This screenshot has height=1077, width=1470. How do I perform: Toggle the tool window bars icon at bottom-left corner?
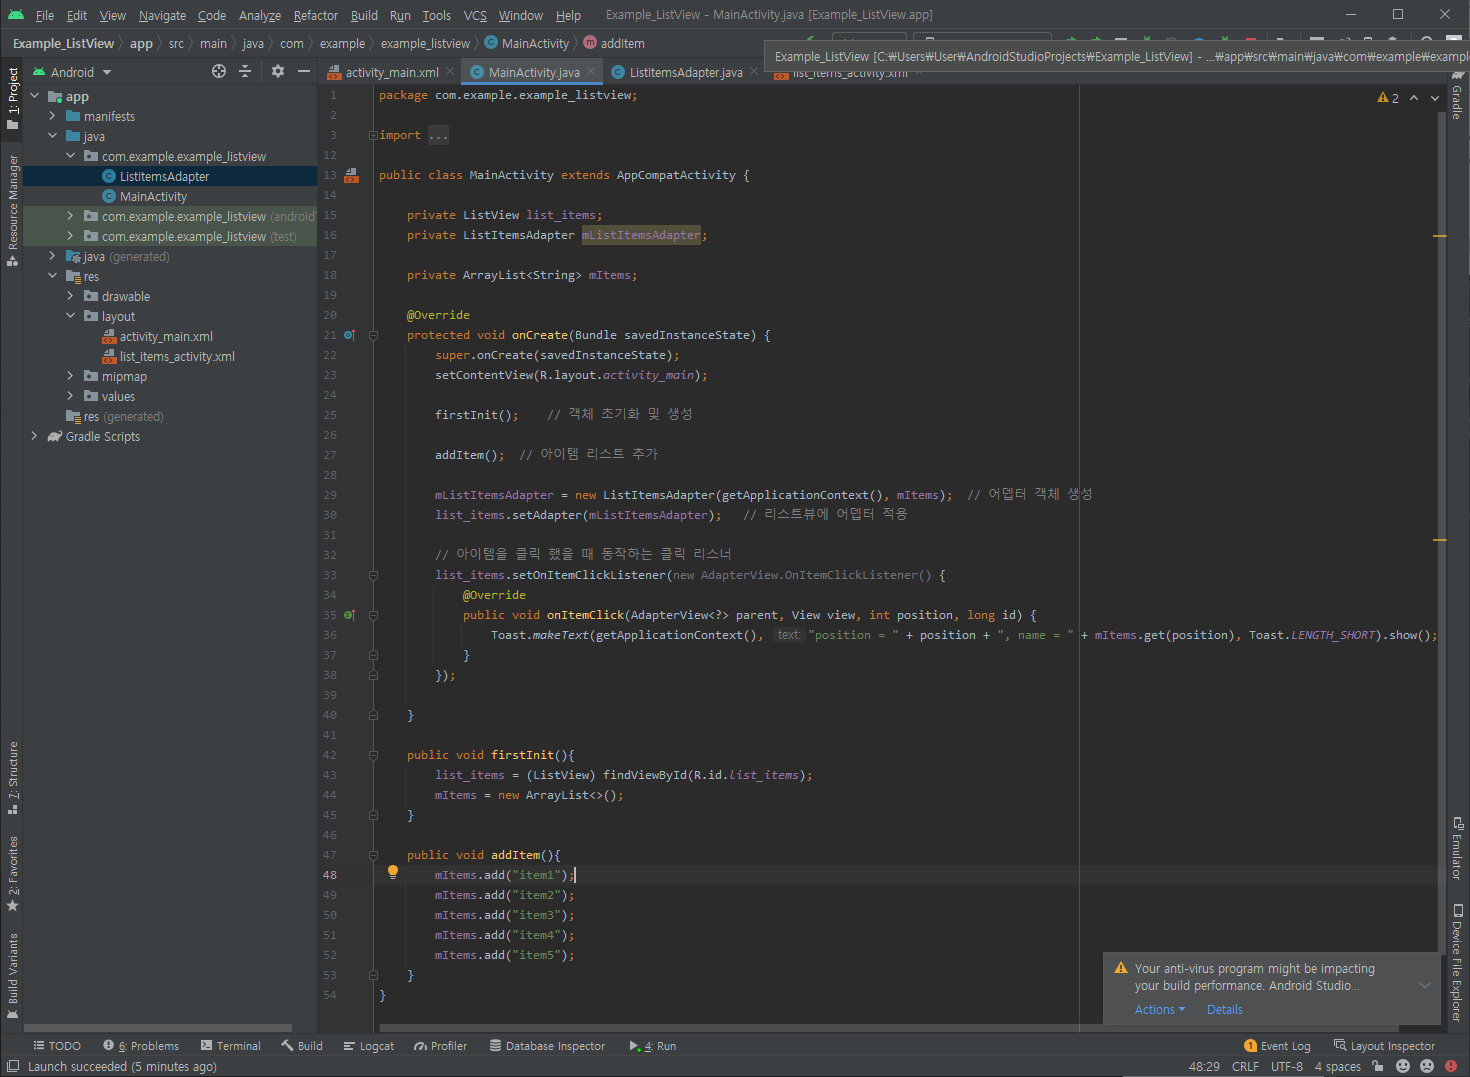13,1066
